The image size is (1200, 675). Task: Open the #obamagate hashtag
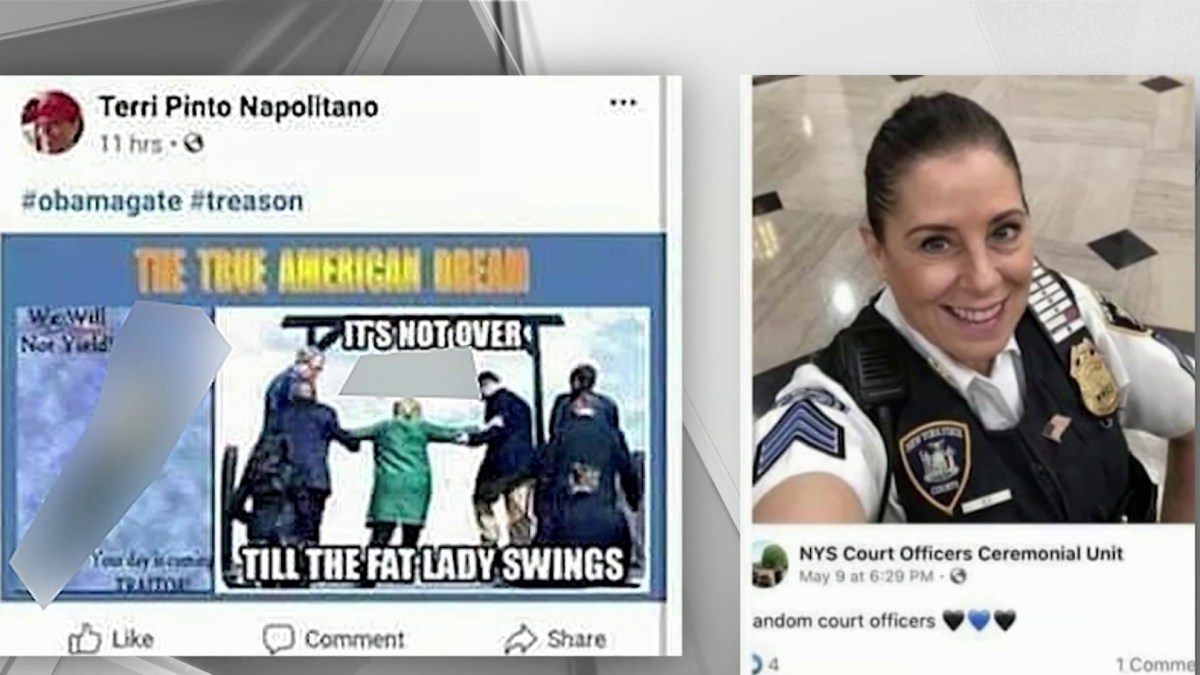(x=101, y=201)
